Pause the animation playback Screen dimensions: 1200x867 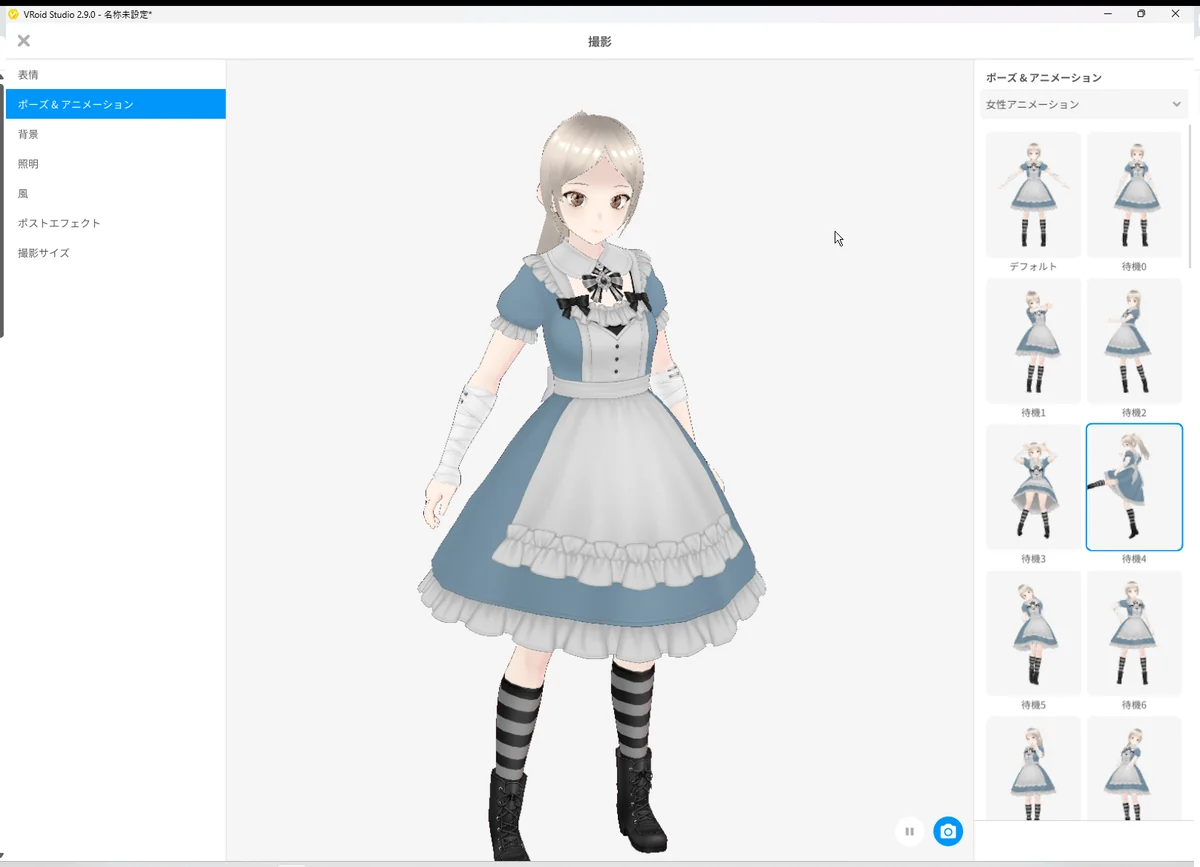(909, 831)
